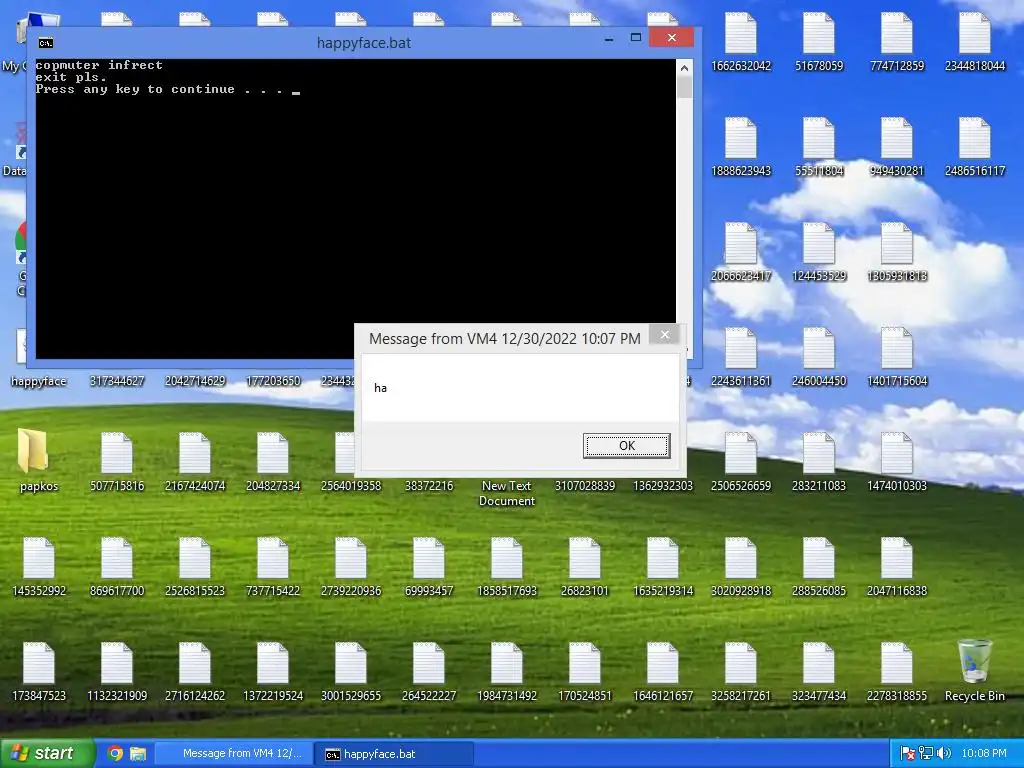Screen dimensions: 1024x768
Task: Select the file 2486516117
Action: [974, 147]
